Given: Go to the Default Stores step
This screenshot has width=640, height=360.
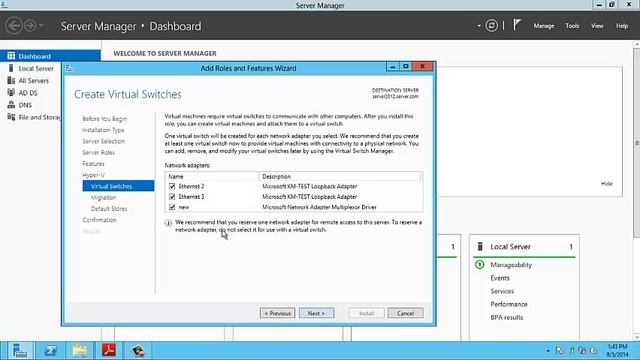Looking at the screenshot, I should point(109,209).
